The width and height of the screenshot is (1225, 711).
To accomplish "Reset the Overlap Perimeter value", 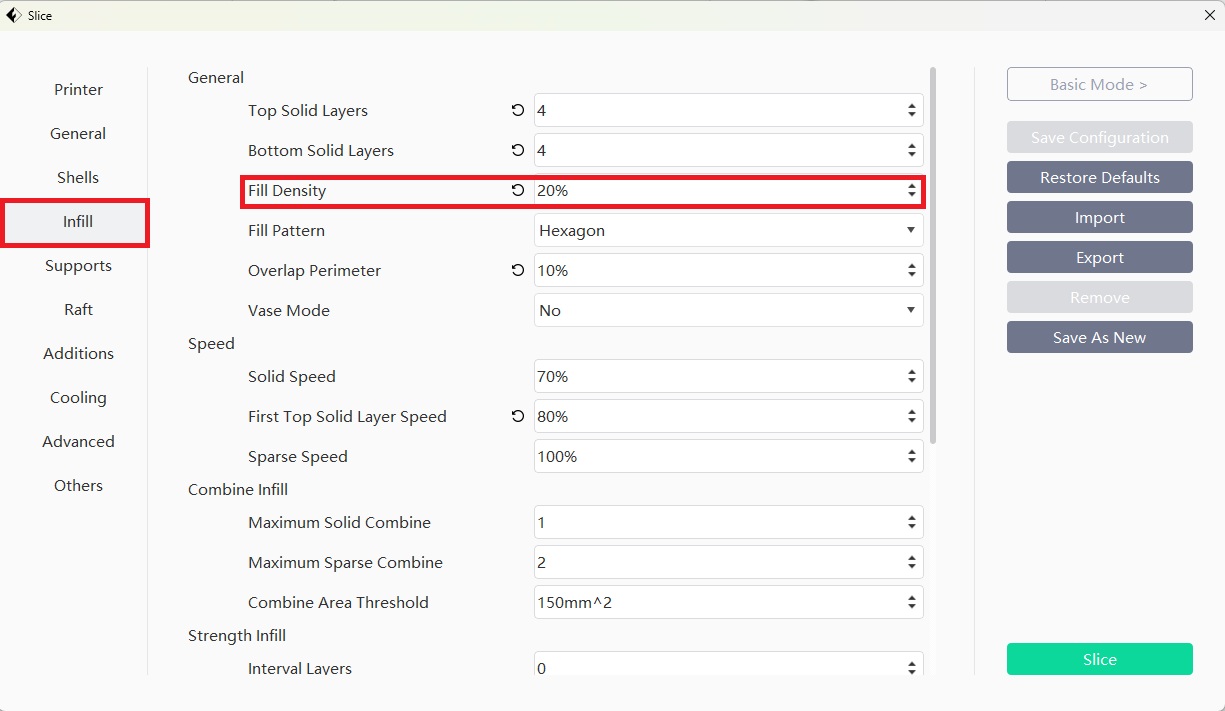I will click(x=517, y=270).
